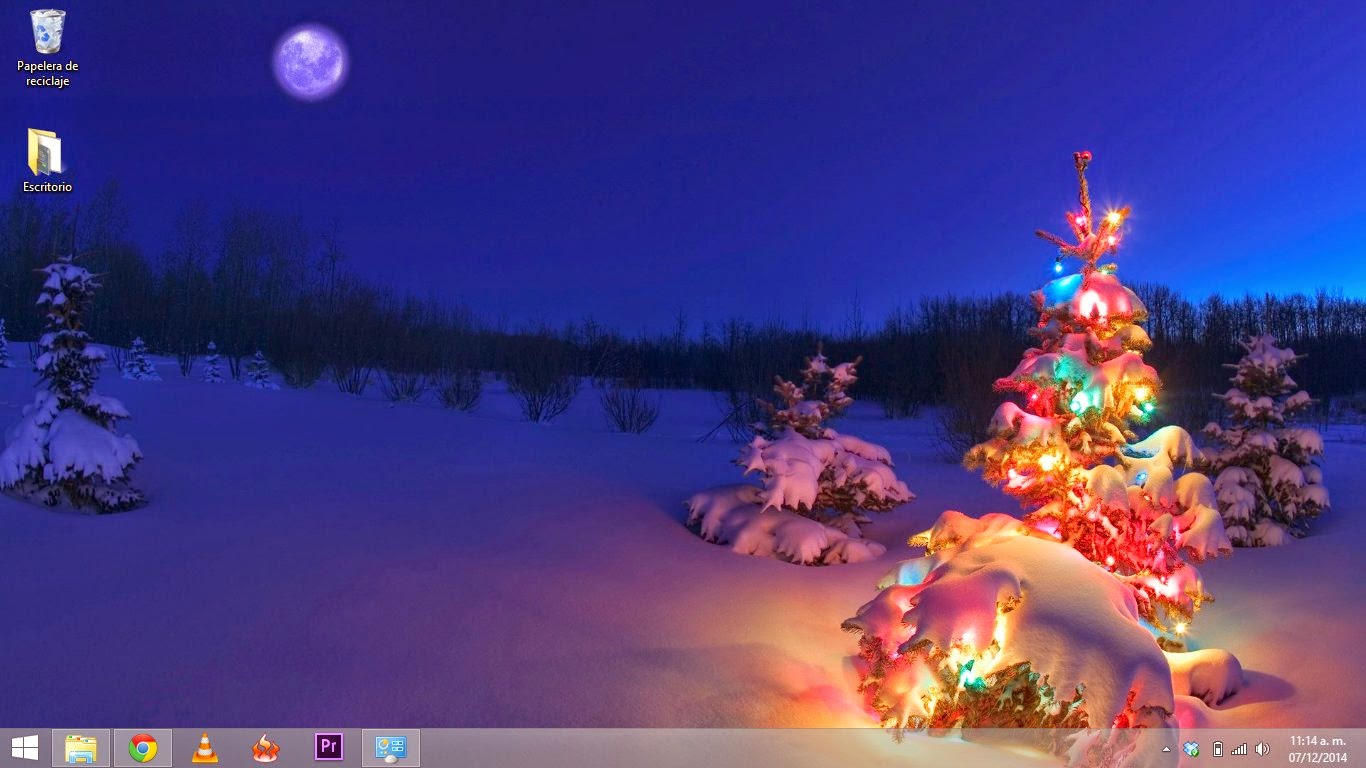Open the rightmost pinned taskbar application
Image resolution: width=1366 pixels, height=768 pixels.
coord(391,747)
